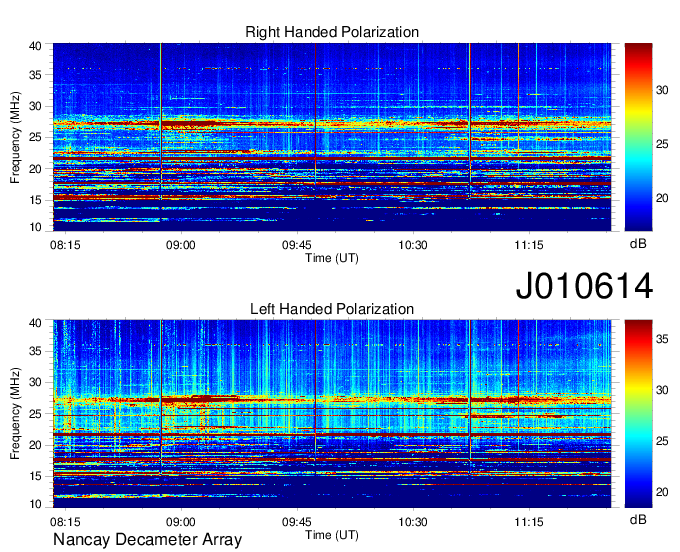Click the bottom panel 'Frequency (MHz)' axis label
The height and width of the screenshot is (552, 680).
(15, 414)
